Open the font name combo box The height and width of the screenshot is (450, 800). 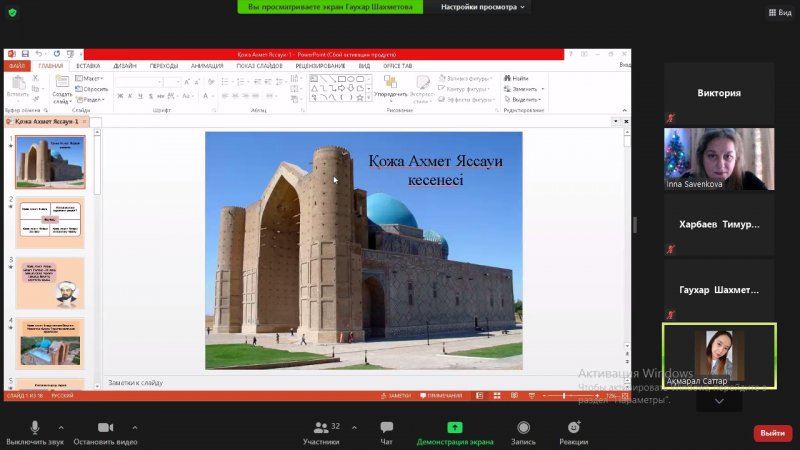coord(138,82)
